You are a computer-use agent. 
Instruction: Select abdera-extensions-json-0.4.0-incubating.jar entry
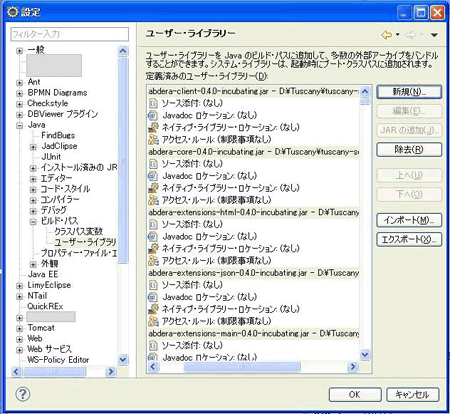point(253,273)
